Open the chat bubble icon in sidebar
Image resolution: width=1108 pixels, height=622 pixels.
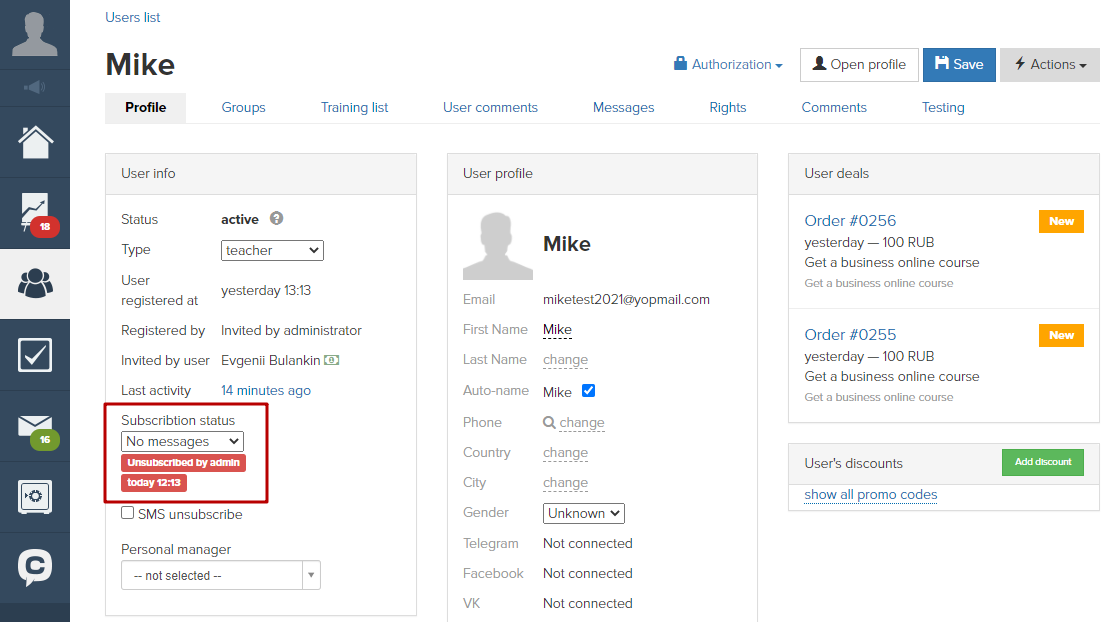(35, 568)
